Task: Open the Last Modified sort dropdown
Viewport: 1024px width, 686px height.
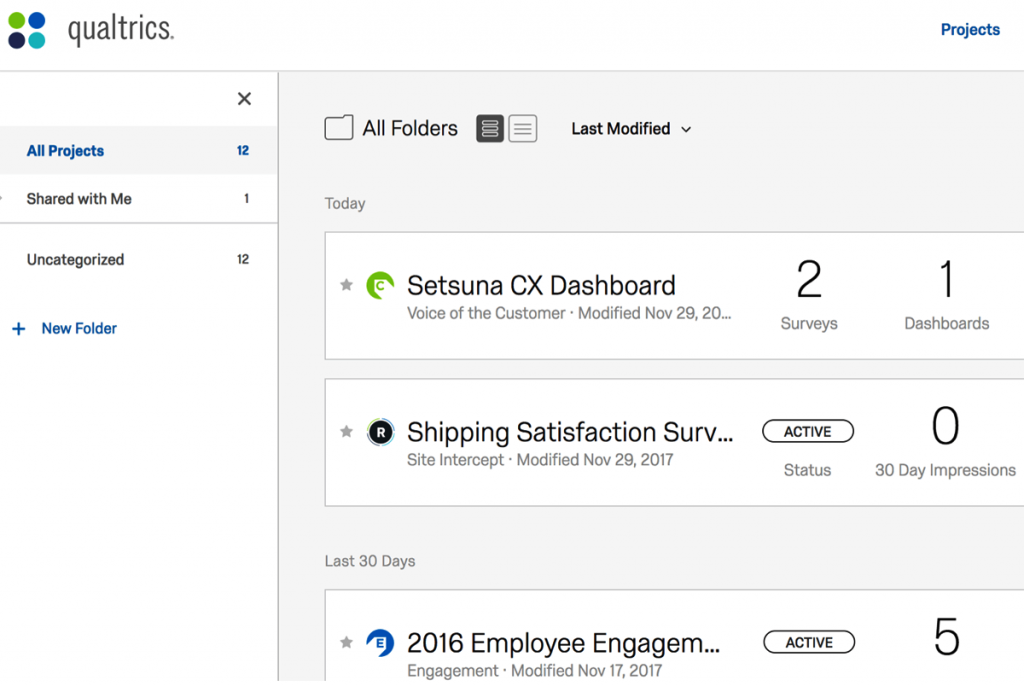Action: coord(630,128)
